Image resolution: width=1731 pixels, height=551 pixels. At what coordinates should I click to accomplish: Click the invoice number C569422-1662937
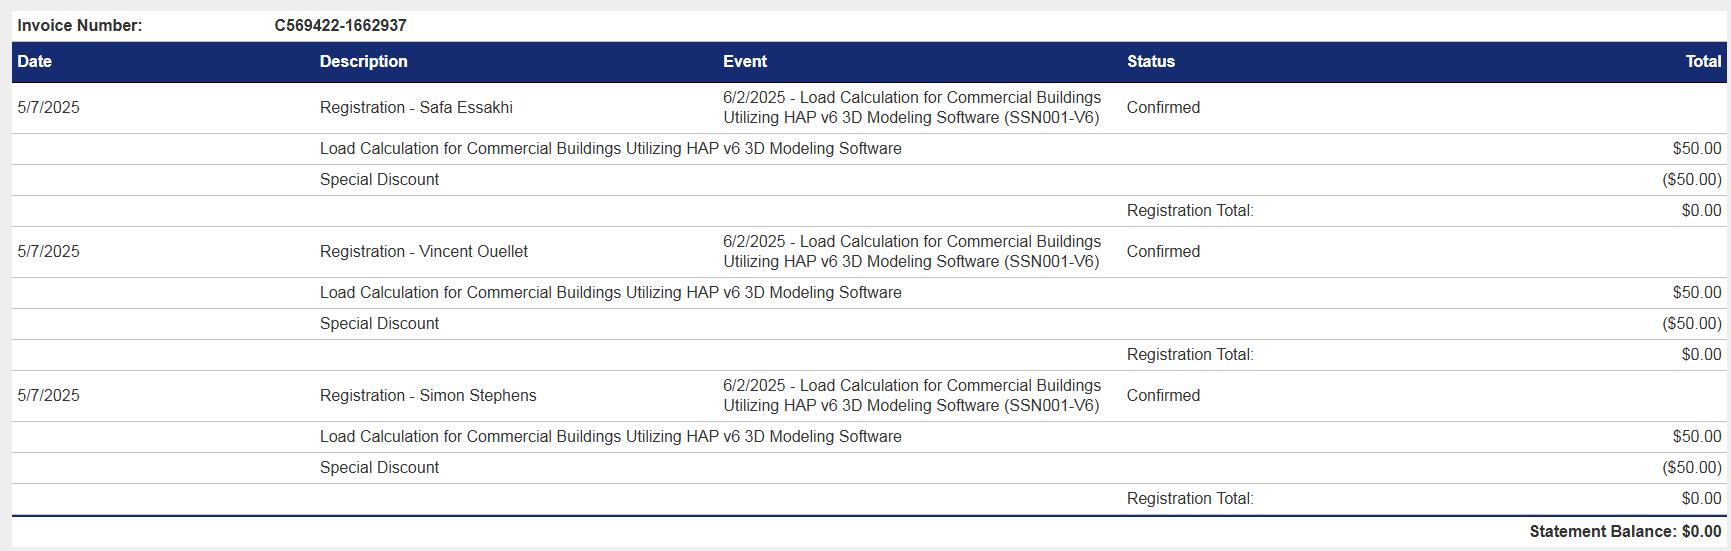(340, 26)
